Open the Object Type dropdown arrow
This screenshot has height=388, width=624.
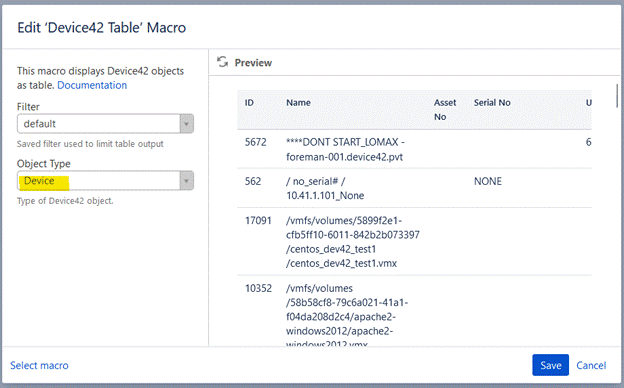[x=187, y=181]
